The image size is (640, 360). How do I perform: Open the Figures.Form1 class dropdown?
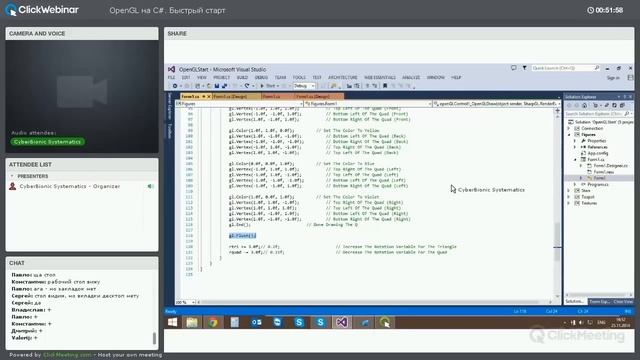[368, 104]
